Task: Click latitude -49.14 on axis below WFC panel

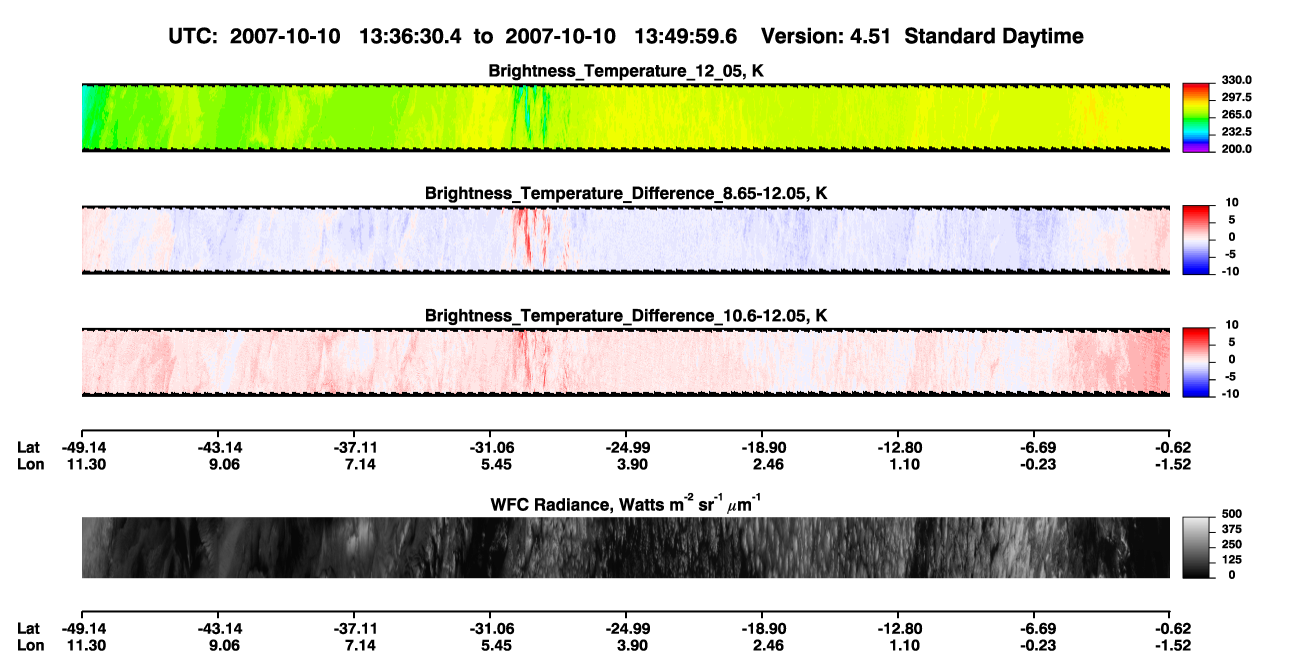Action: click(x=83, y=628)
